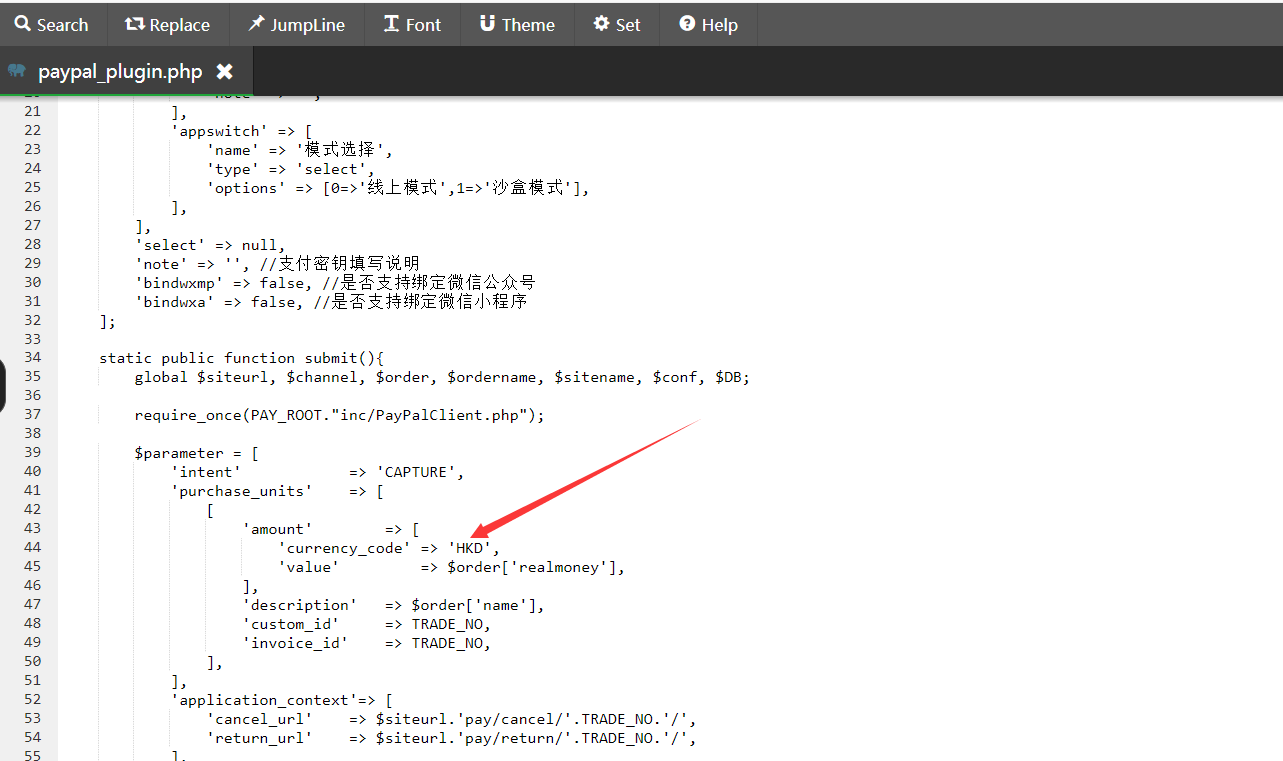Close the paypal_plugin.php tab

[x=225, y=71]
